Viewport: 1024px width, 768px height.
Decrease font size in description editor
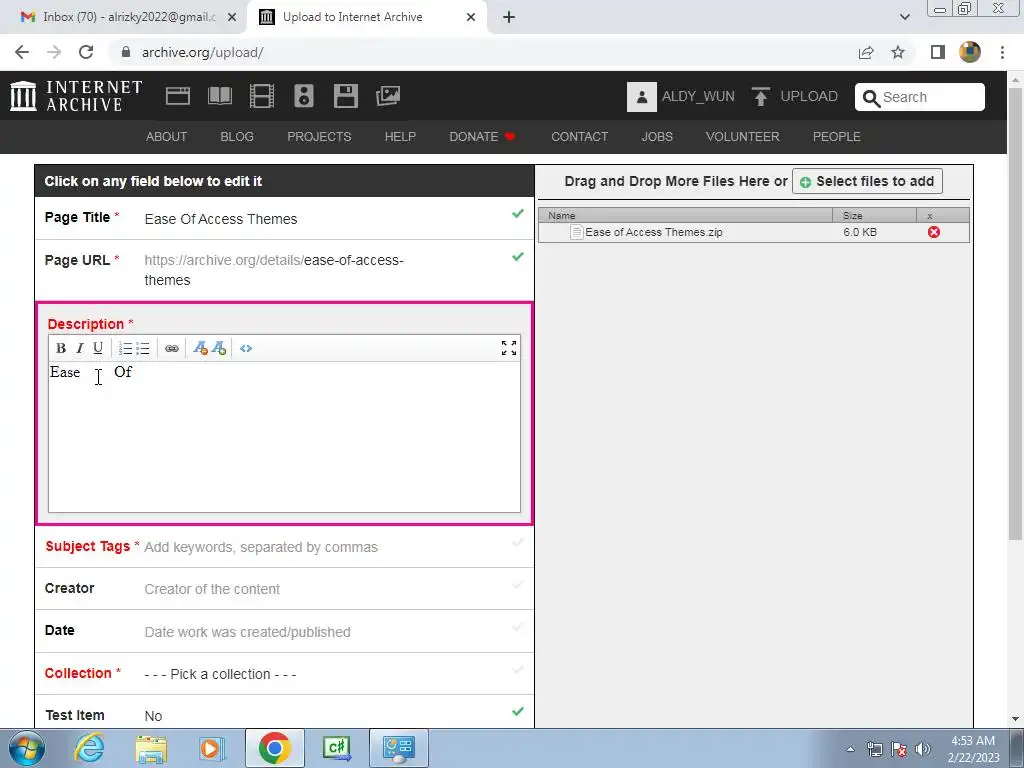point(200,348)
